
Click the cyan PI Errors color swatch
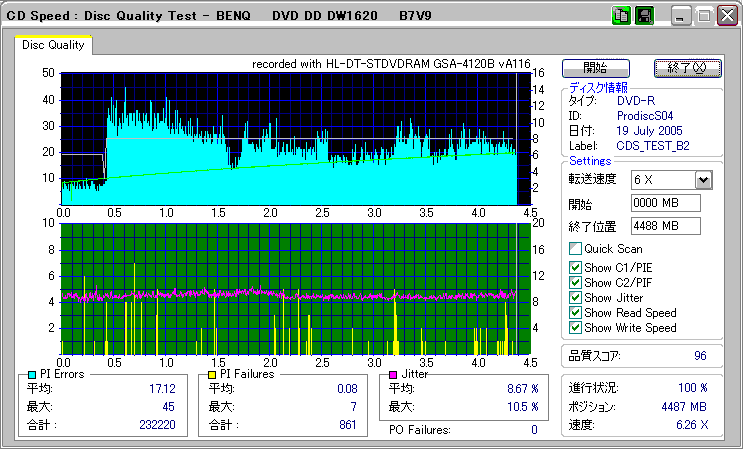33,374
